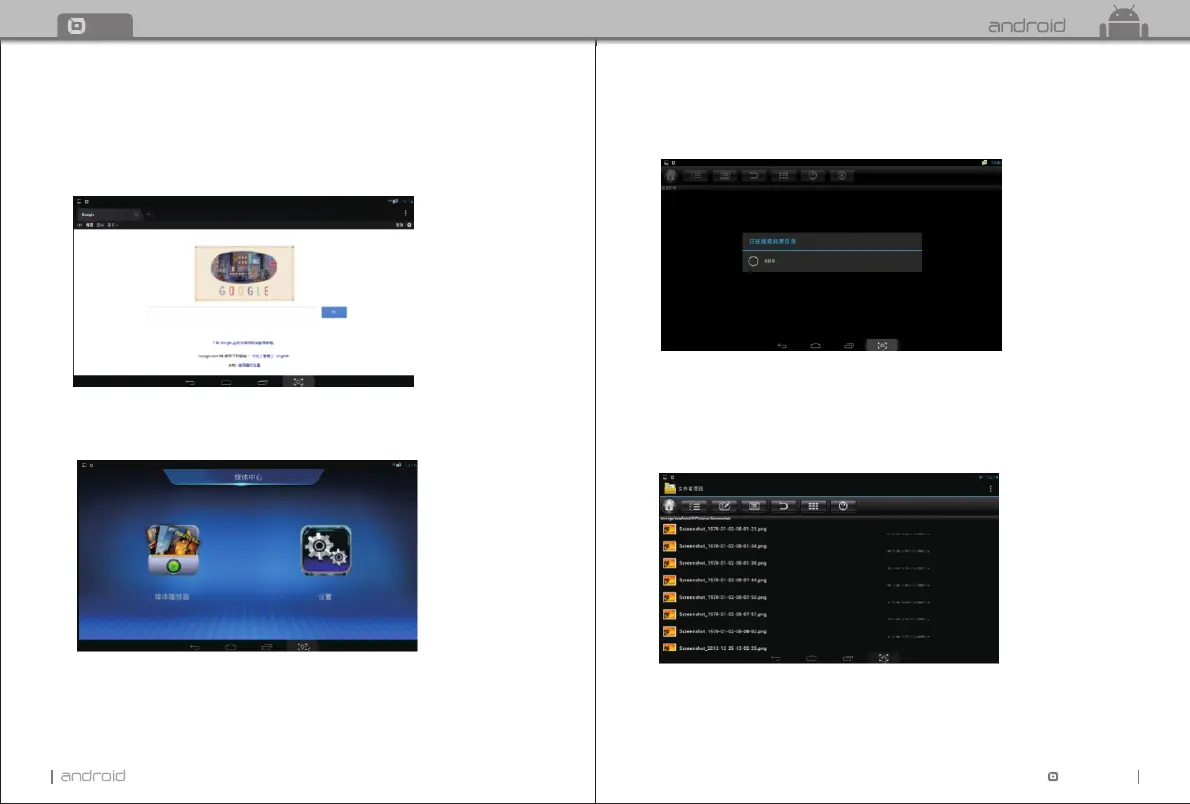The height and width of the screenshot is (804, 1190).
Task: Open the first screenshot file ending 01-21.png
Action: (x=722, y=529)
